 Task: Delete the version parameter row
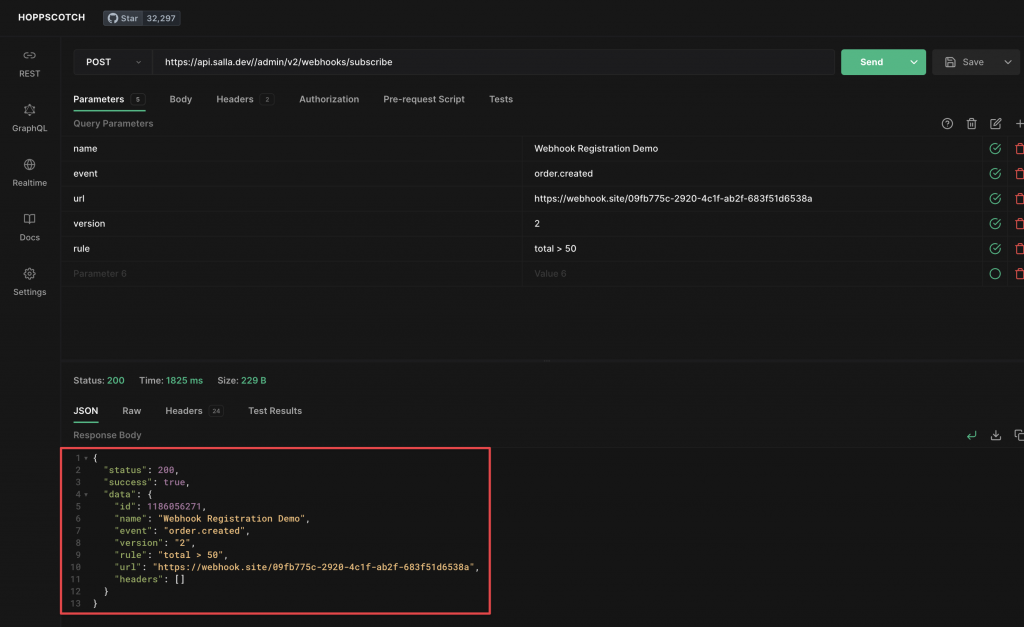pyautogui.click(x=1019, y=223)
